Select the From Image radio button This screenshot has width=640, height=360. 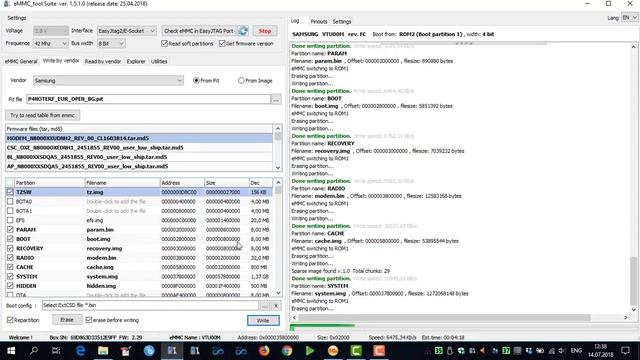pyautogui.click(x=241, y=81)
